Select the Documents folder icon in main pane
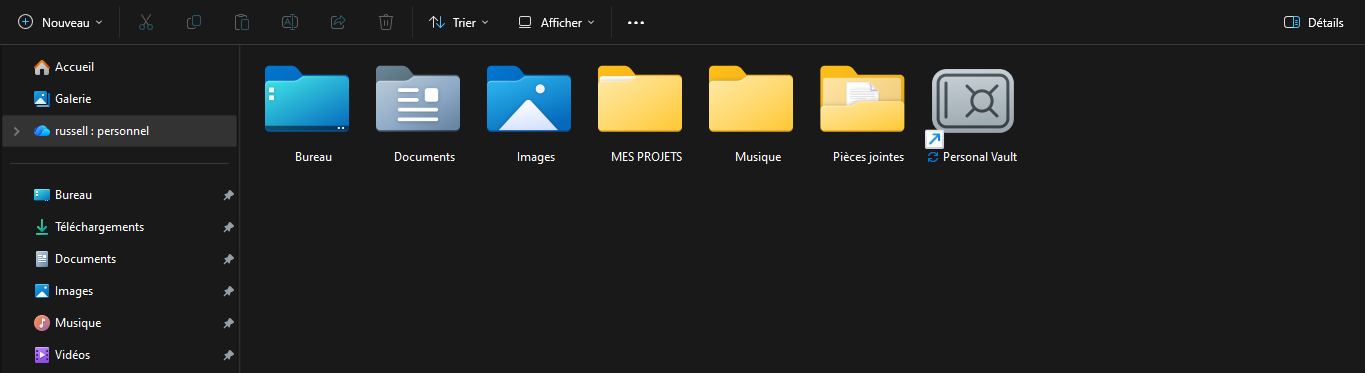The height and width of the screenshot is (373, 1365). coord(418,99)
